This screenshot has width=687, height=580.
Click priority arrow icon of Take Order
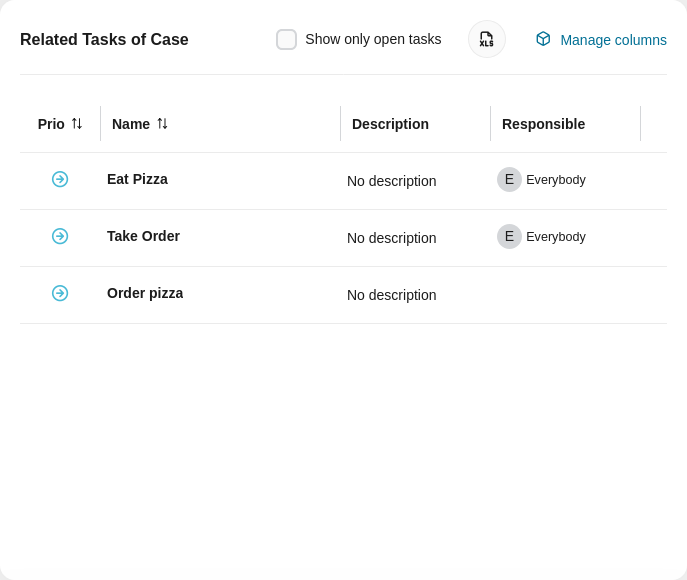(x=60, y=236)
